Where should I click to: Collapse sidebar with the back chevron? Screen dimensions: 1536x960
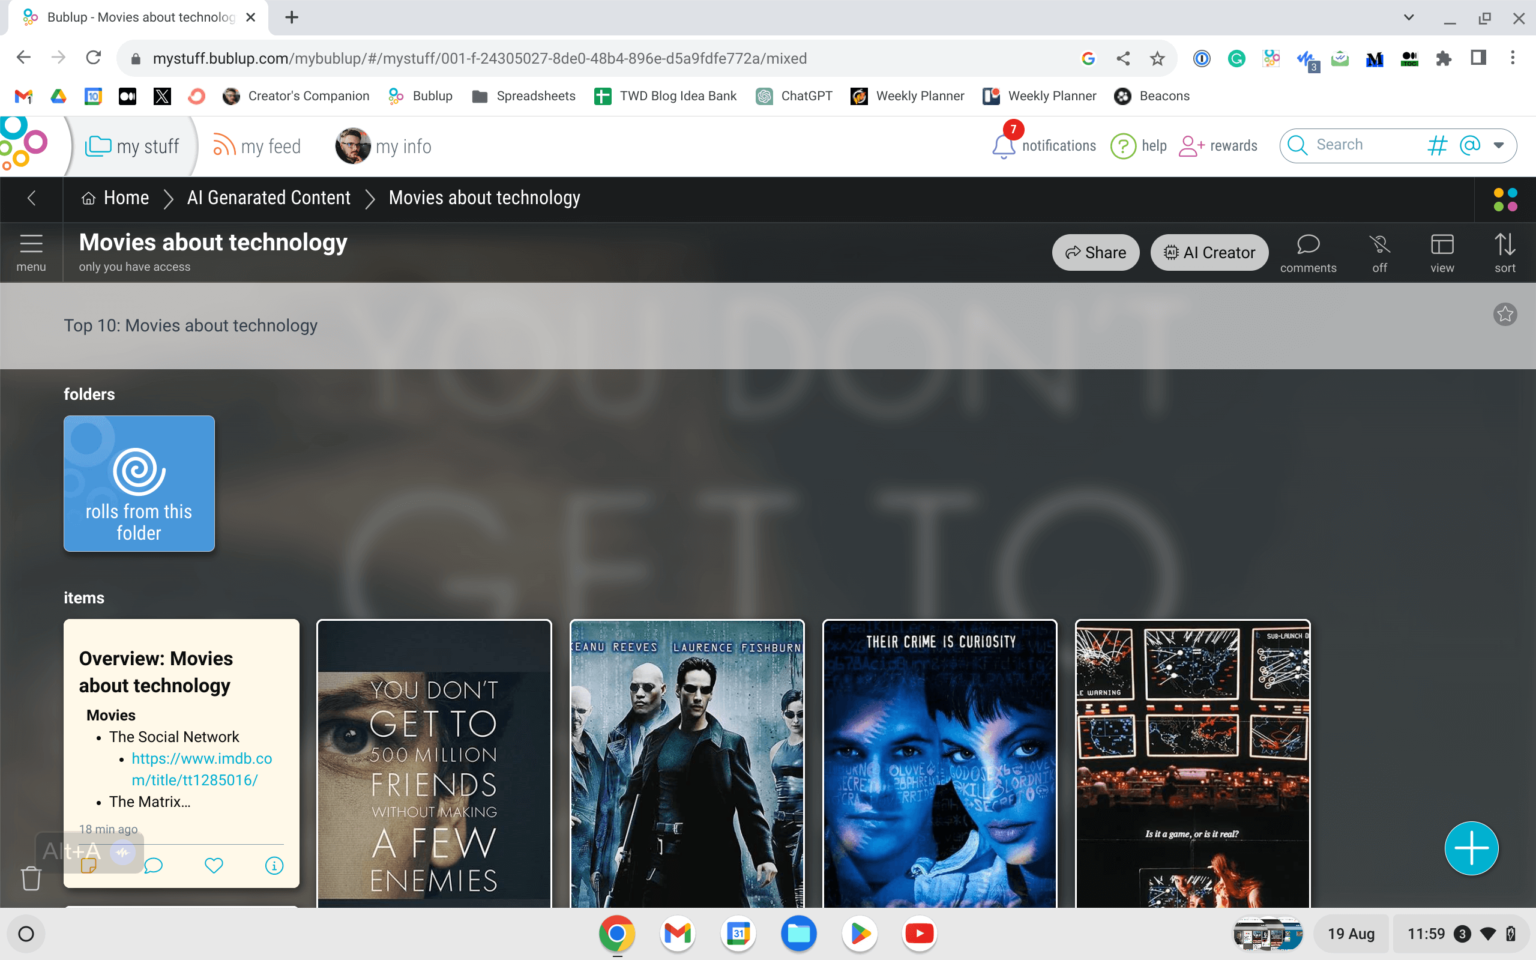pyautogui.click(x=31, y=198)
